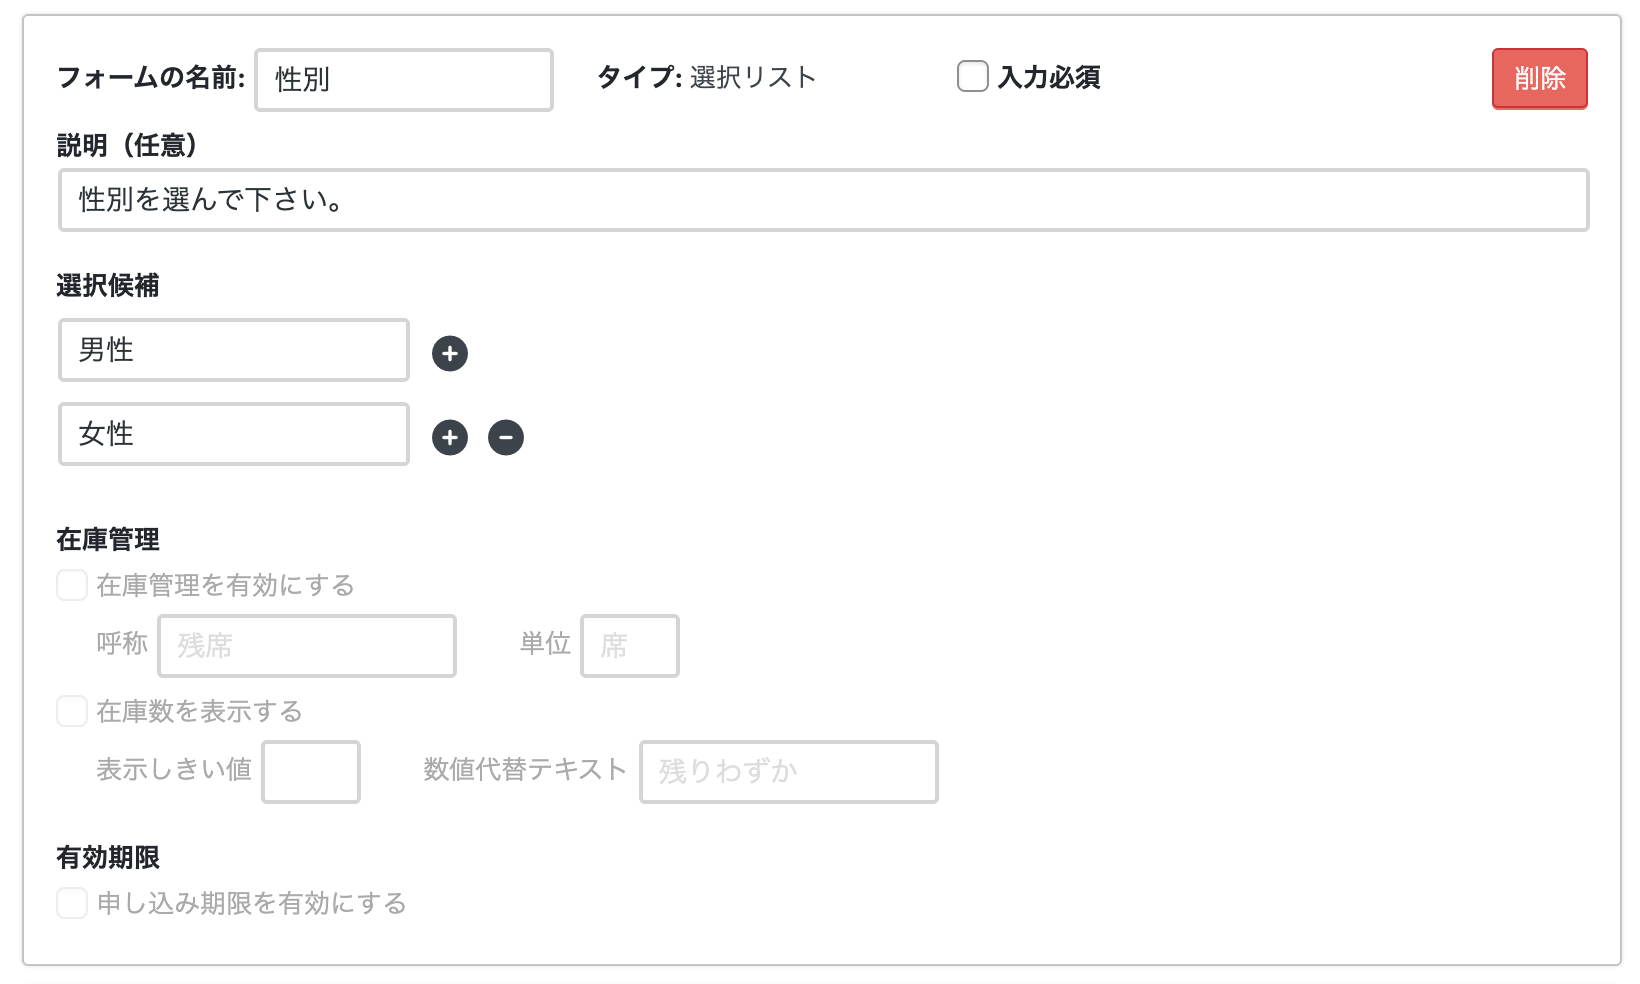The height and width of the screenshot is (984, 1640).
Task: Toggle 在庫数を表示する checkbox
Action: pyautogui.click(x=72, y=711)
